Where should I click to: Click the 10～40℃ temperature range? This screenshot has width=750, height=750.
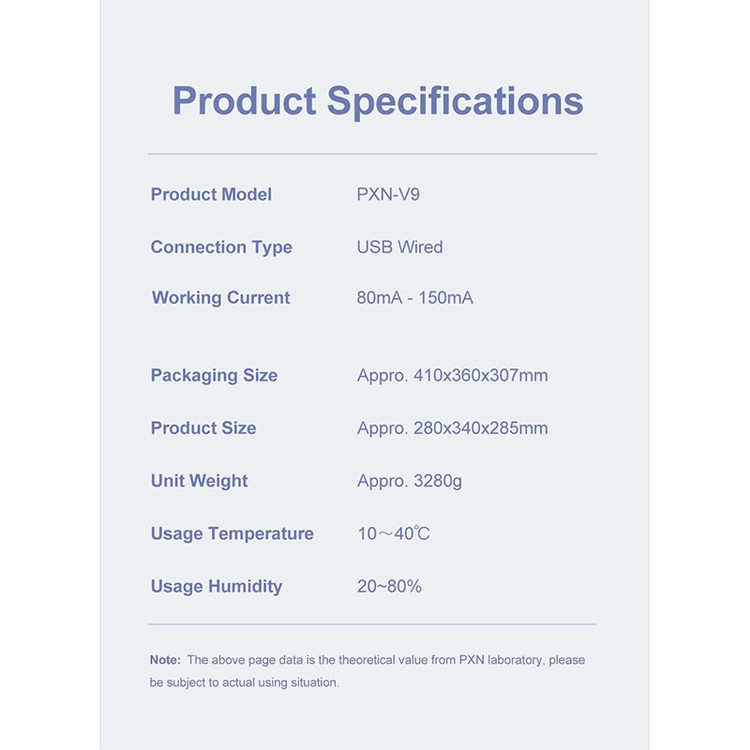click(393, 534)
